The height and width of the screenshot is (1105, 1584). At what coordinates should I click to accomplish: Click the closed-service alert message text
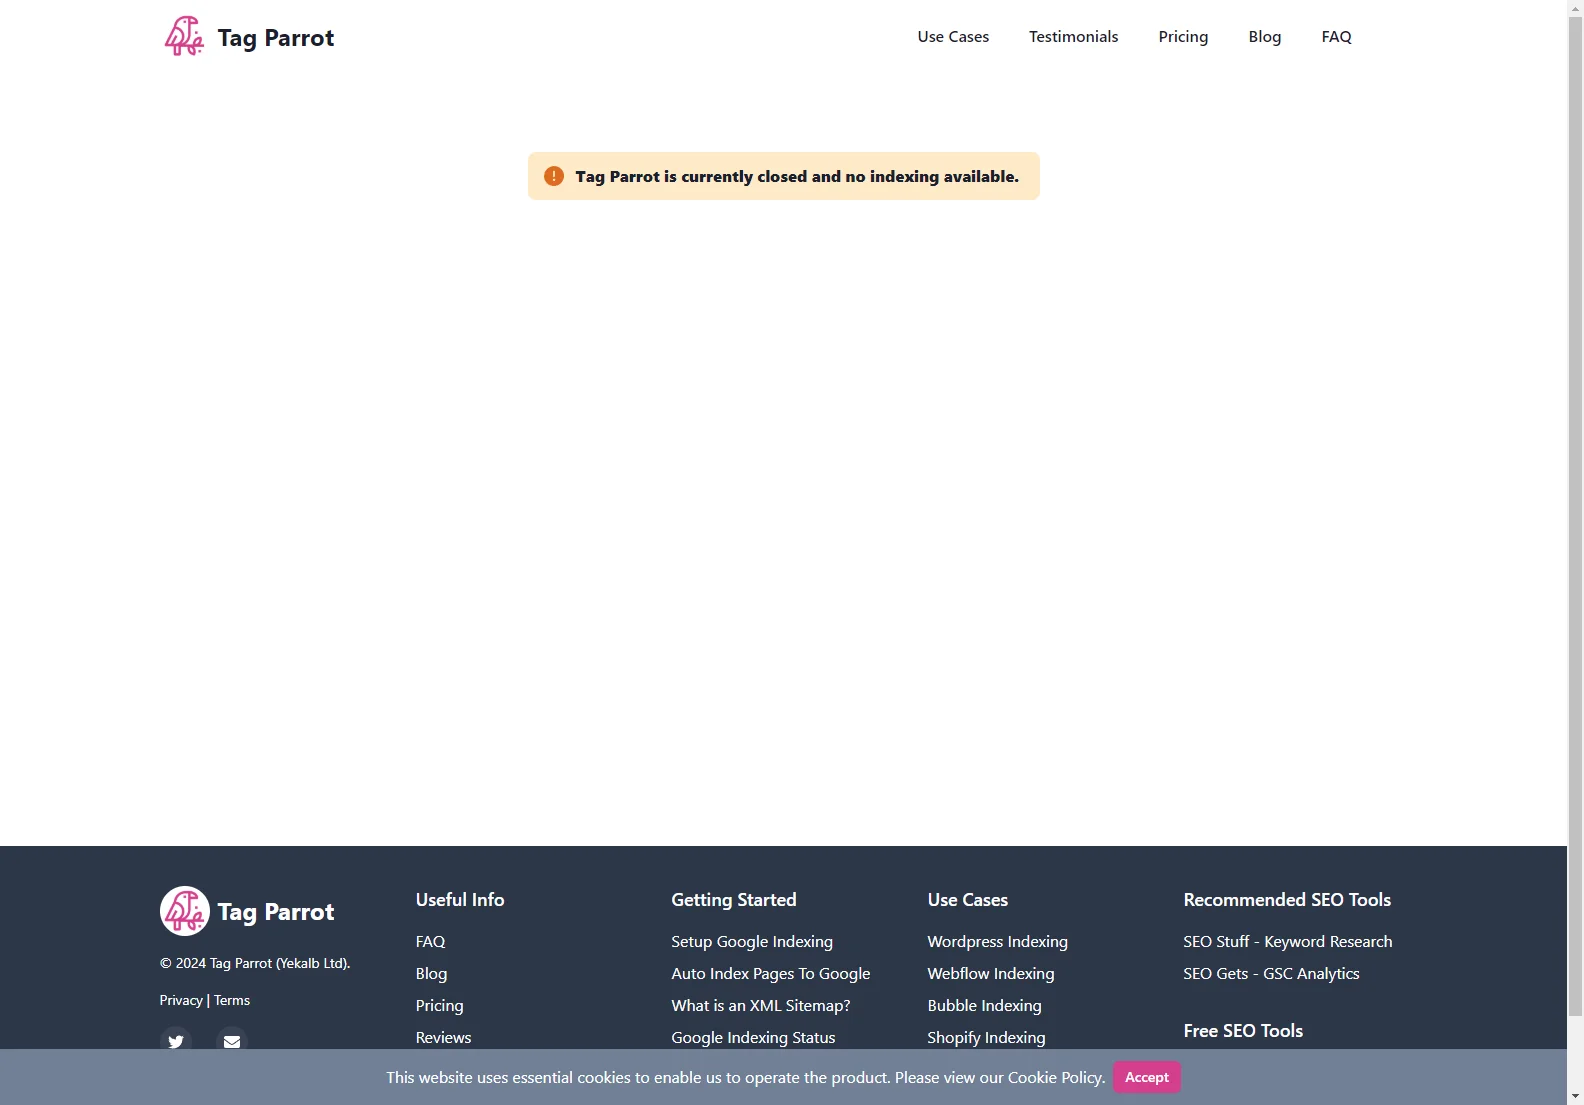pos(797,176)
